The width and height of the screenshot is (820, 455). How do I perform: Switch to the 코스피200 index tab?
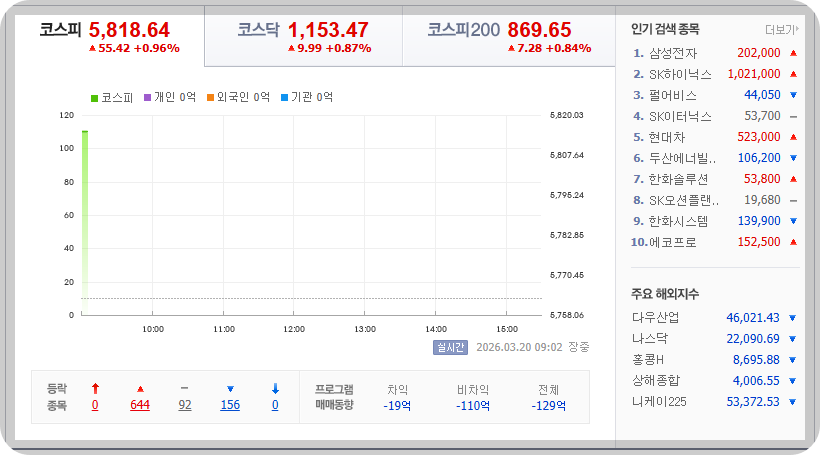click(x=509, y=38)
